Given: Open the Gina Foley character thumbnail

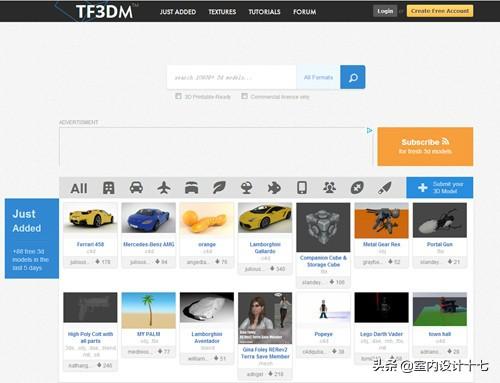Looking at the screenshot, I should (x=265, y=318).
